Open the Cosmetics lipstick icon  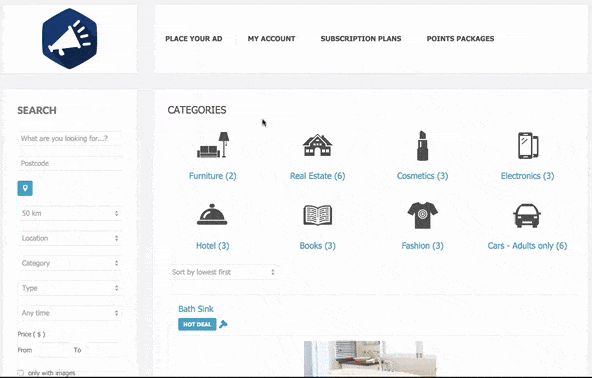(x=422, y=145)
